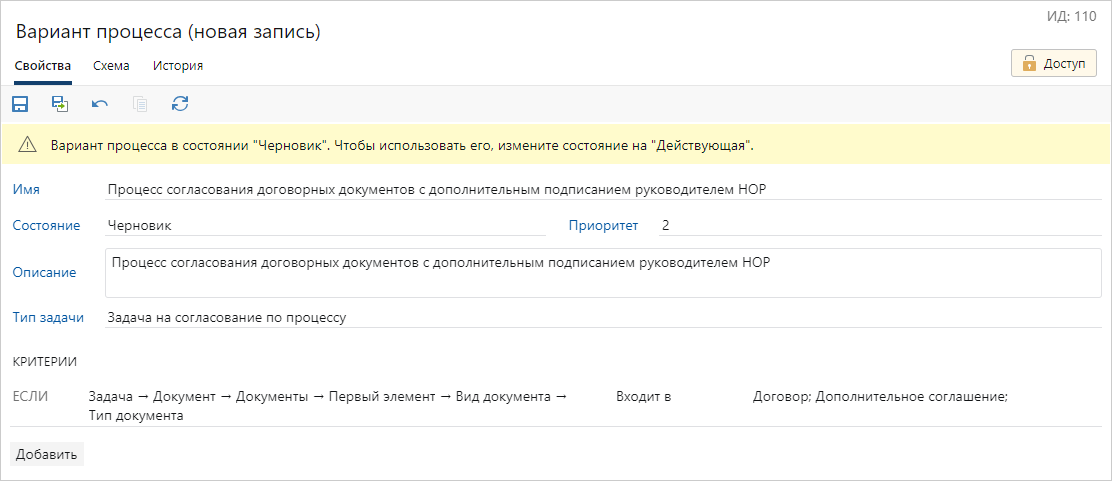This screenshot has height=481, width=1112.
Task: Open the Состояние field showing Черновик
Action: (324, 226)
